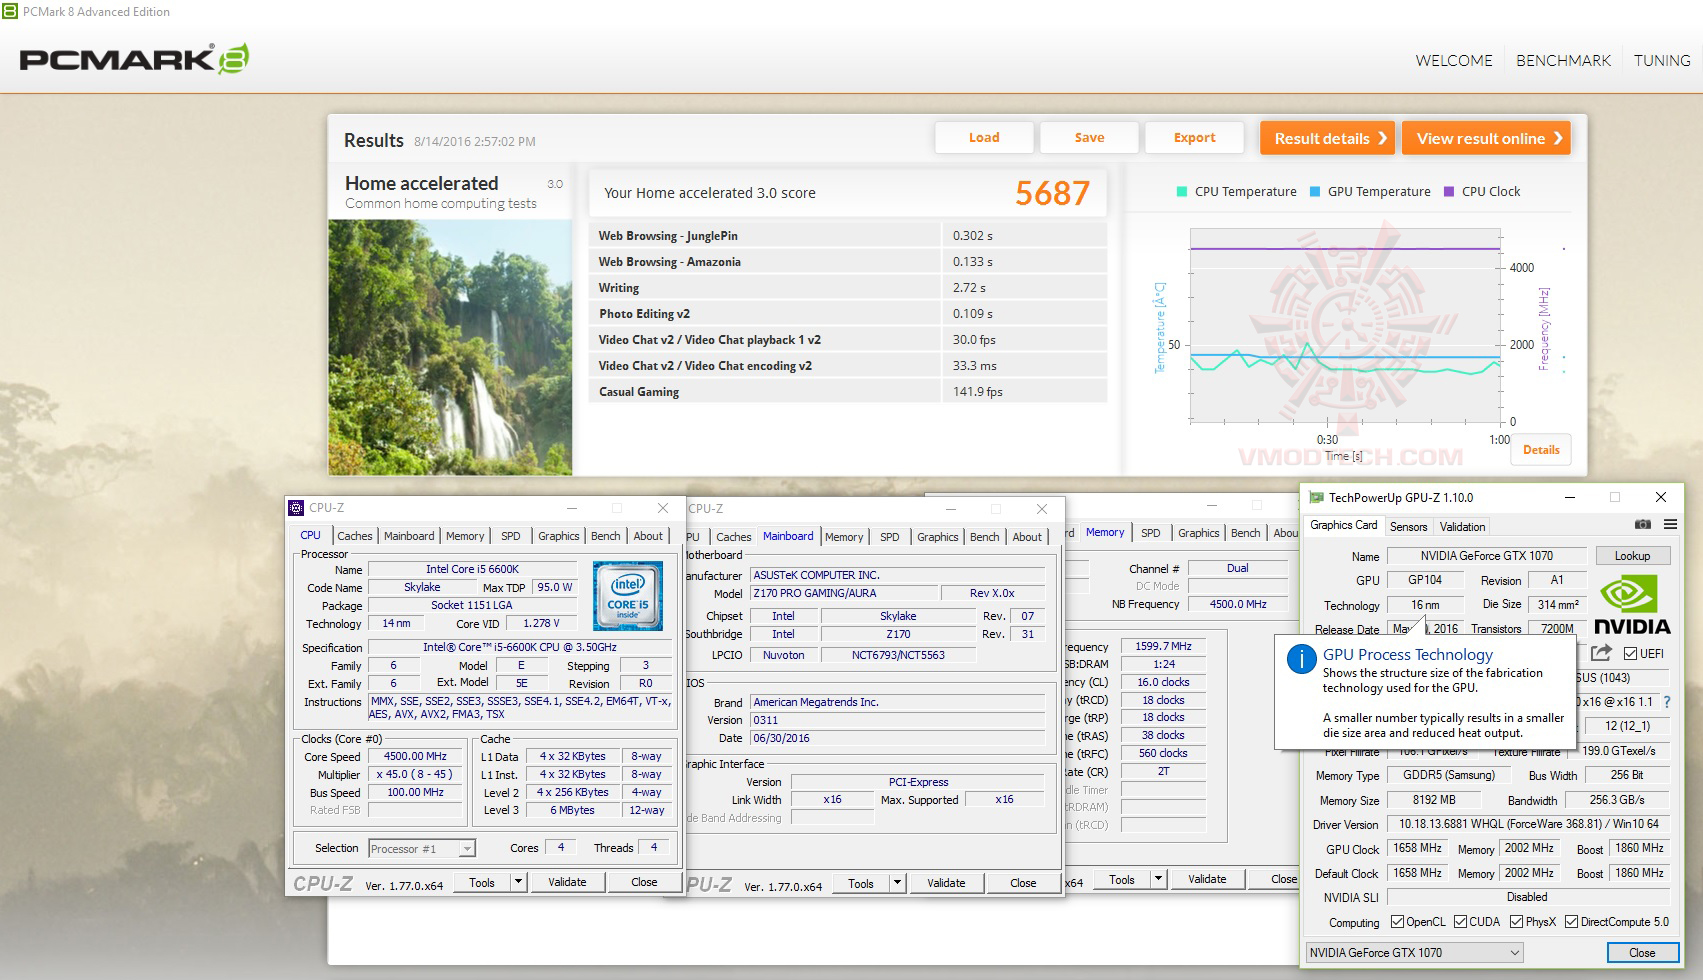Expand Tools arrow in the CPU-tab CPU-Z window
Viewport: 1703px width, 980px height.
[x=518, y=882]
